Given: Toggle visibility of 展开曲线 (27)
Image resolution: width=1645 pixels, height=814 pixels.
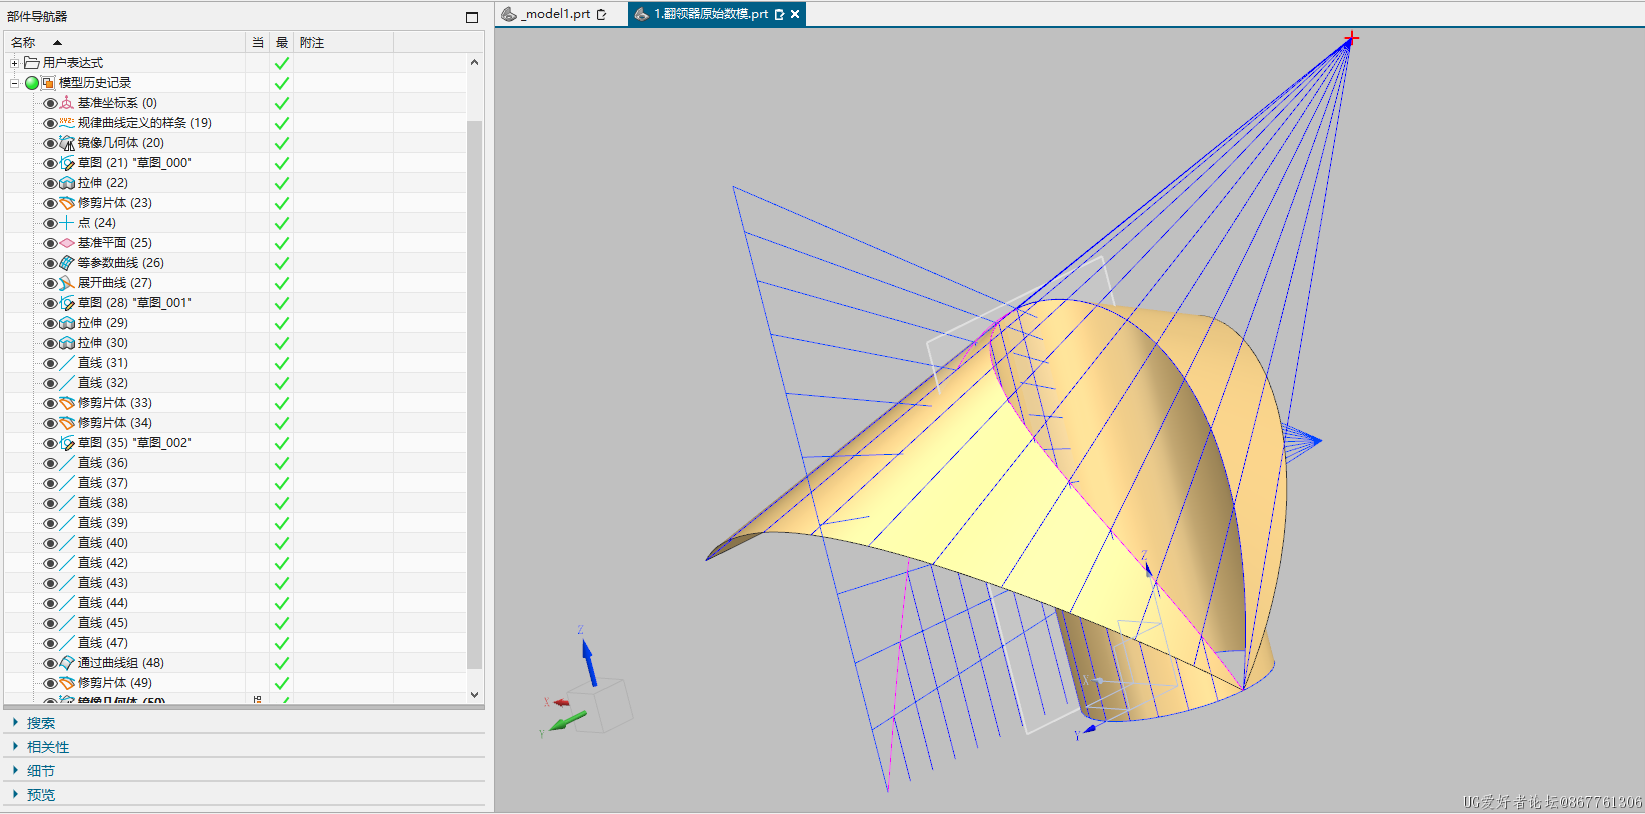Looking at the screenshot, I should point(50,283).
